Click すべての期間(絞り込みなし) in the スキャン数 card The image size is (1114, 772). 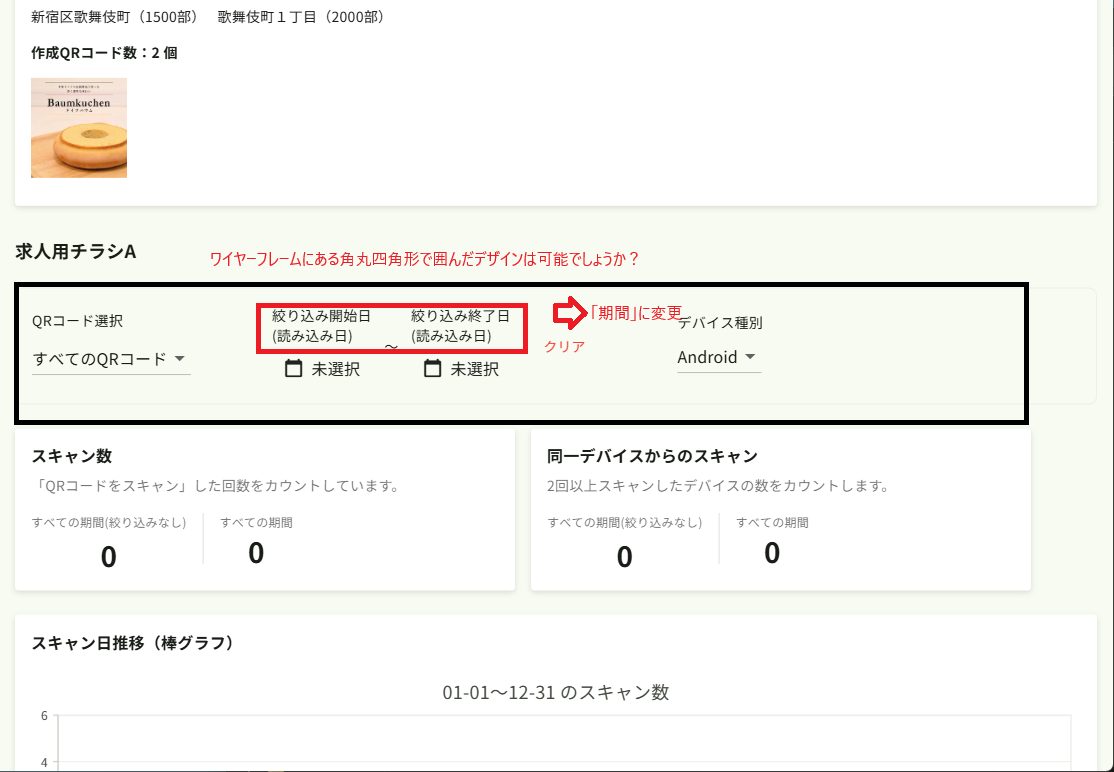coord(109,523)
